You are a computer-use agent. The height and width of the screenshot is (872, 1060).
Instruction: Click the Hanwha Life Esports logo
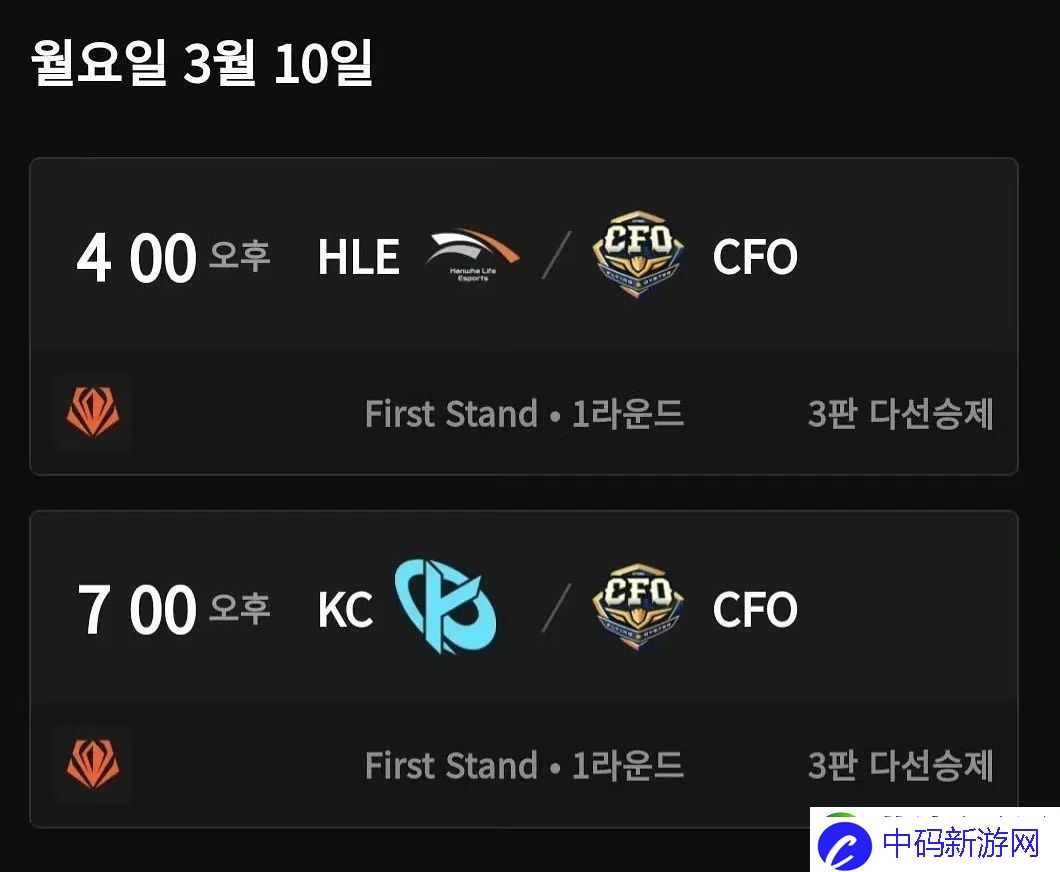point(473,256)
